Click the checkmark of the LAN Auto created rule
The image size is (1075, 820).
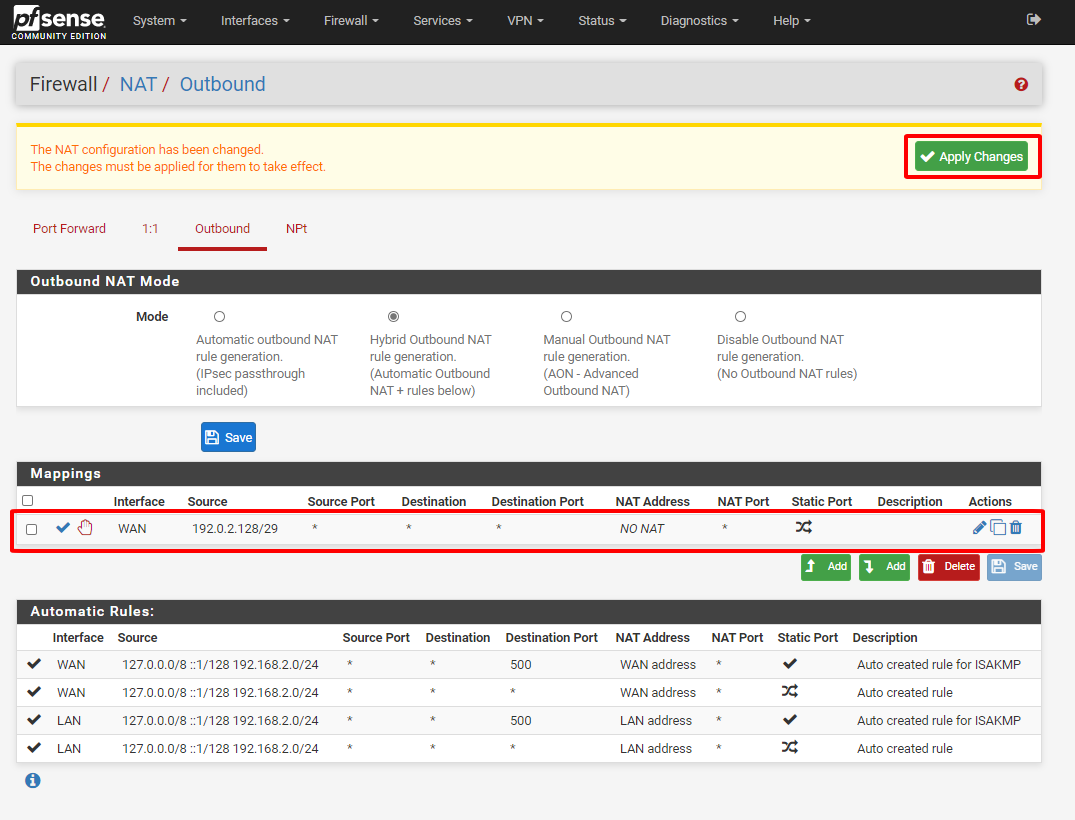[x=34, y=748]
